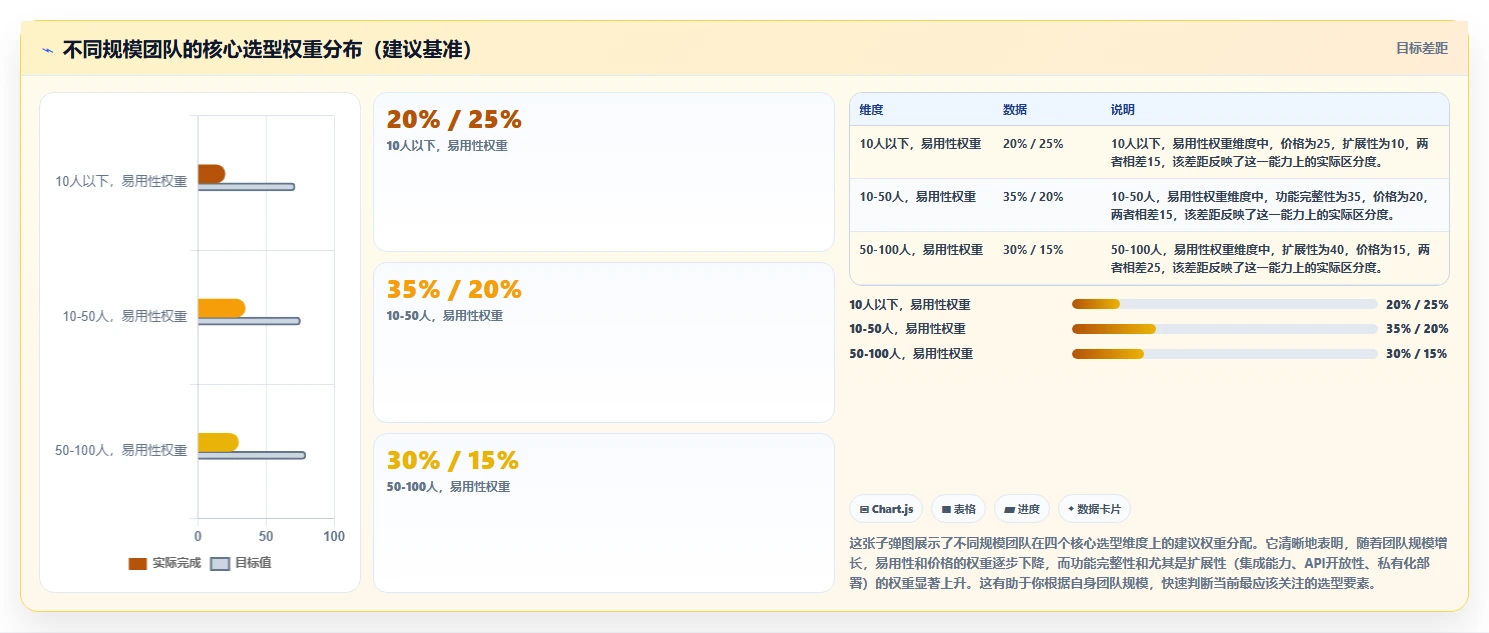This screenshot has width=1489, height=633.
Task: Click progress list value 30% / 15%
Action: pyautogui.click(x=1417, y=354)
